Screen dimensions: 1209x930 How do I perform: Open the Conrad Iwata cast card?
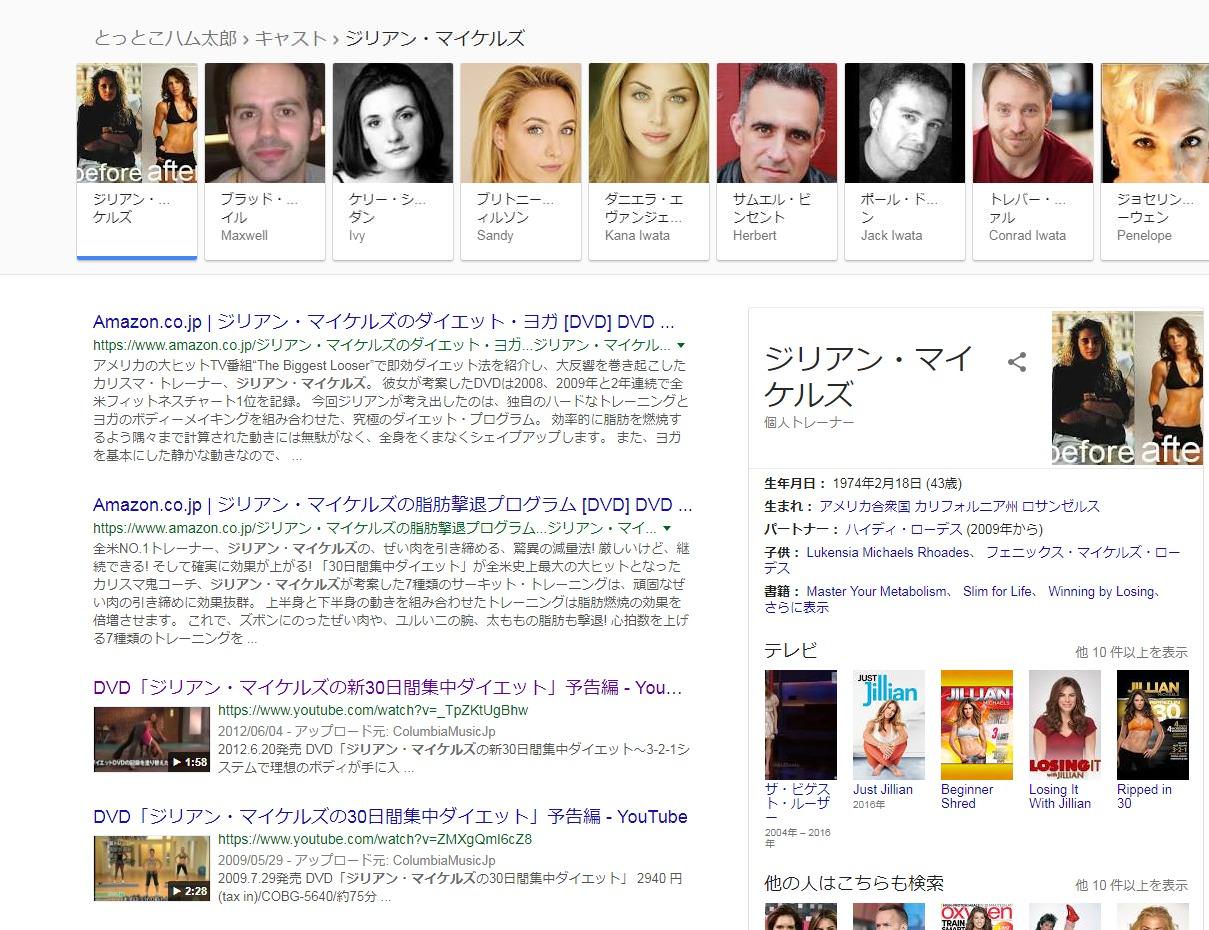(x=1033, y=161)
